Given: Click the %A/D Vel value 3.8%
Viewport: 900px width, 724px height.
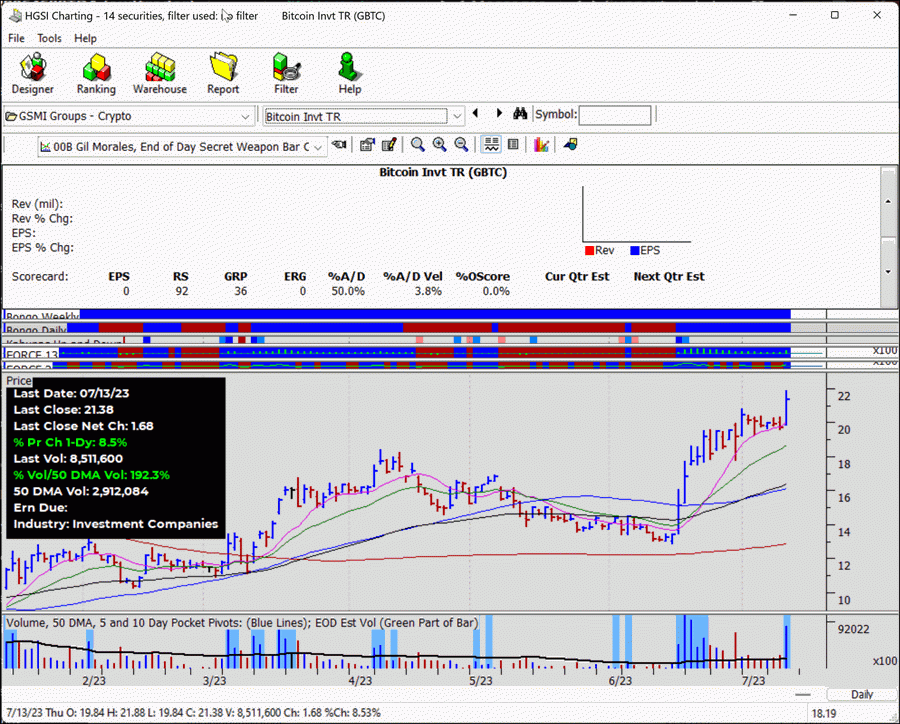Looking at the screenshot, I should coord(428,291).
